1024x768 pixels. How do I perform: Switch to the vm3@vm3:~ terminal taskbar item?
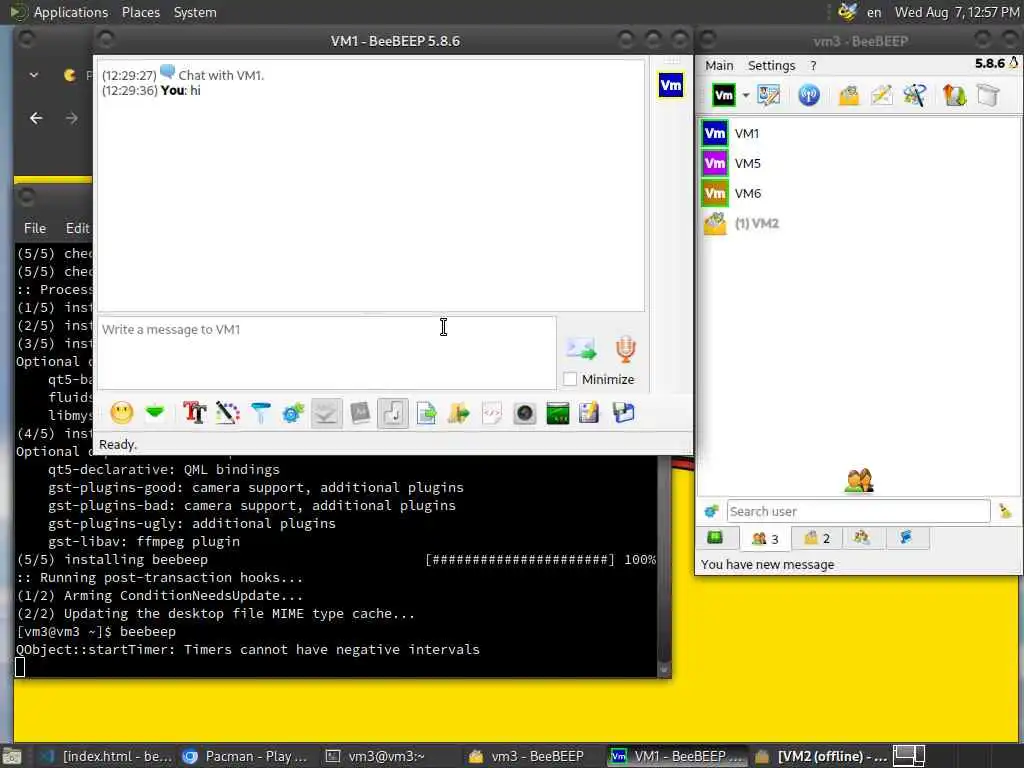point(385,756)
